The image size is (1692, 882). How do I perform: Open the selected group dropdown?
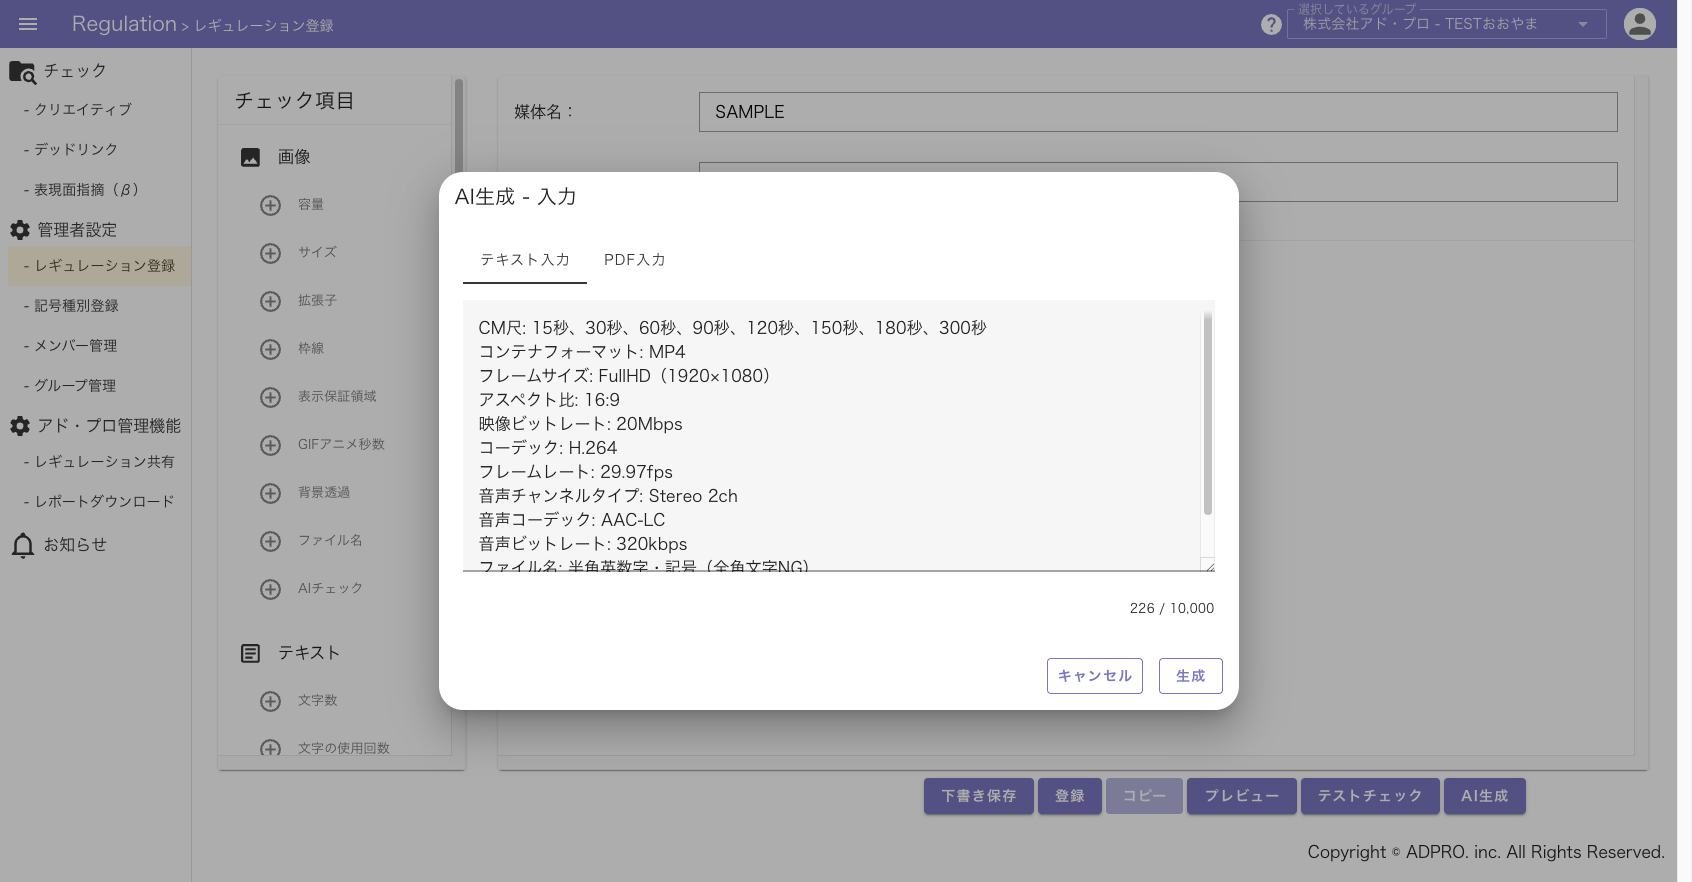tap(1446, 24)
